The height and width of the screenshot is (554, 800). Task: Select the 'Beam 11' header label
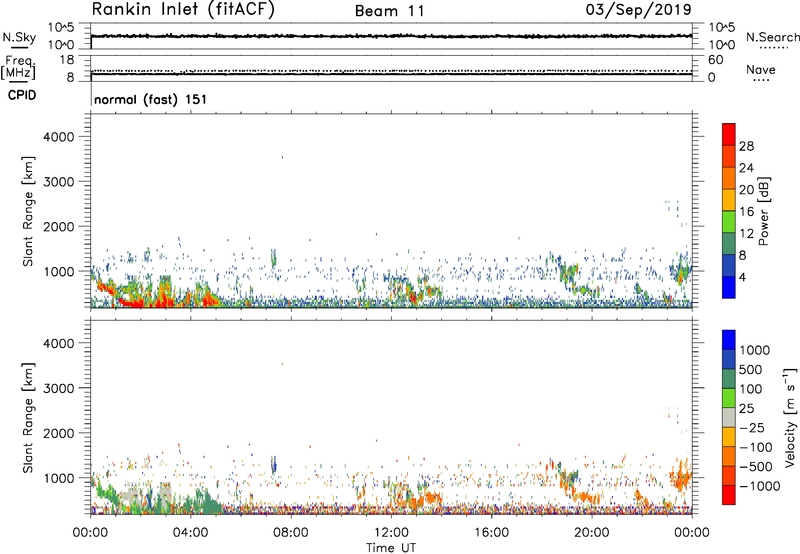pyautogui.click(x=390, y=11)
